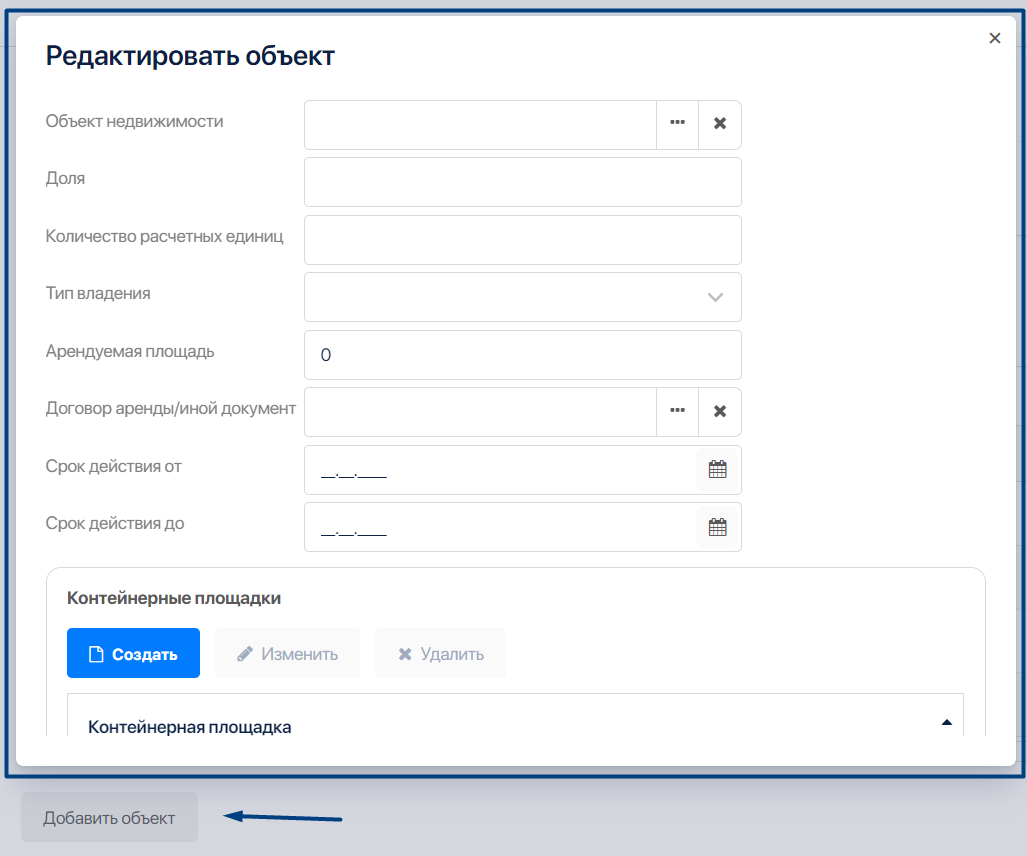Image resolution: width=1027 pixels, height=856 pixels.
Task: Expand the Тип владения dropdown
Action: coord(715,297)
